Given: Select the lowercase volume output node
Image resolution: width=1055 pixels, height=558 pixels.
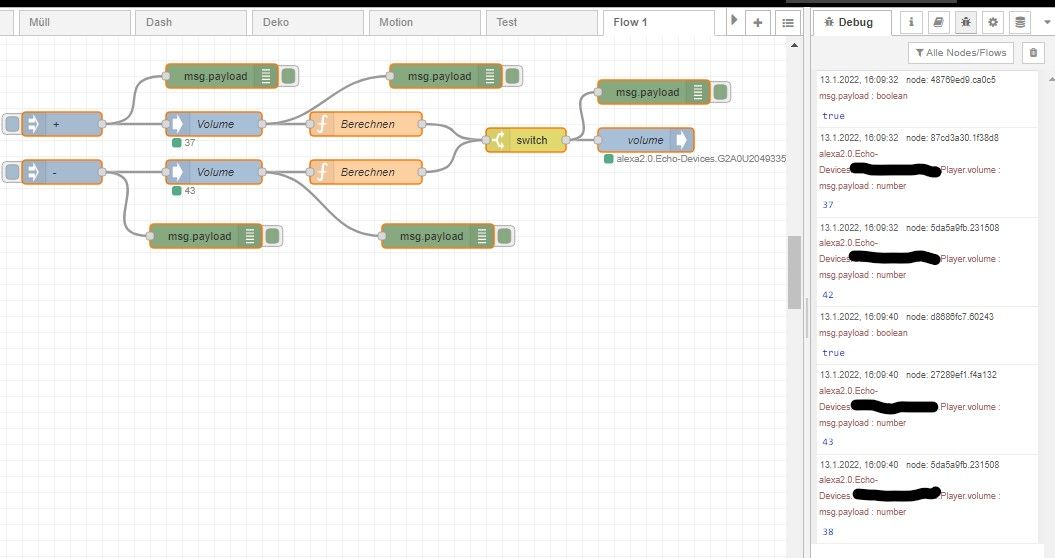Looking at the screenshot, I should pyautogui.click(x=645, y=140).
